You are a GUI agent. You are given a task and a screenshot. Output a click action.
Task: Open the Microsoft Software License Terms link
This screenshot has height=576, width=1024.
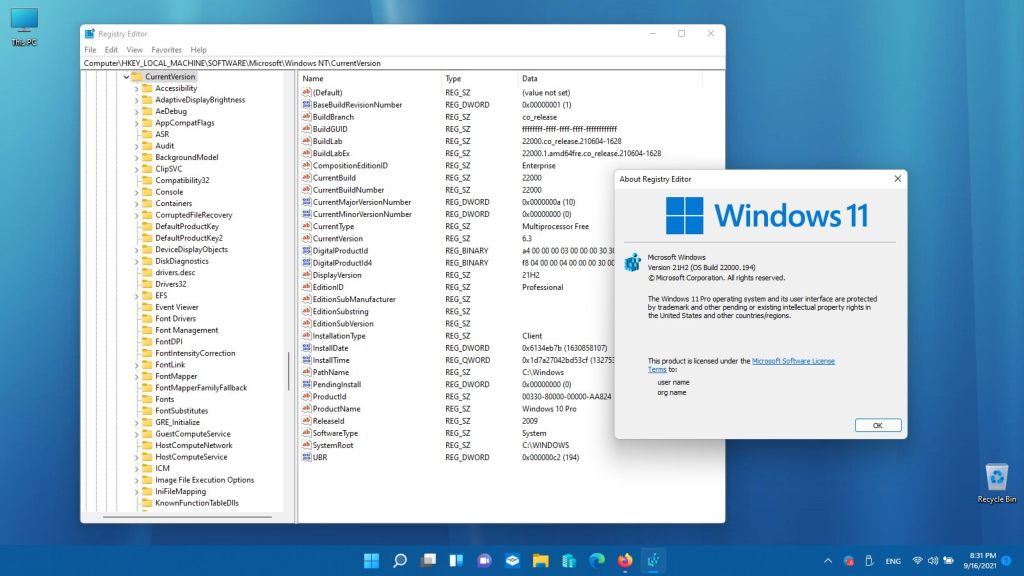tap(793, 361)
